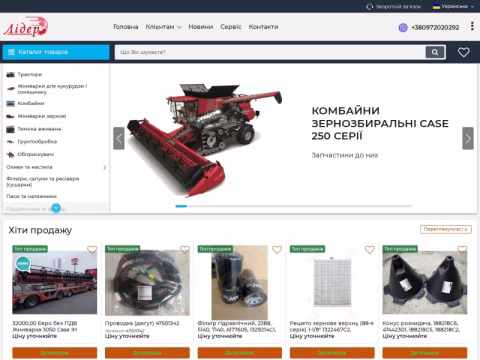Expand Оливи та мастила submenu arrow
Screen dimensions: 480x360
[104, 167]
